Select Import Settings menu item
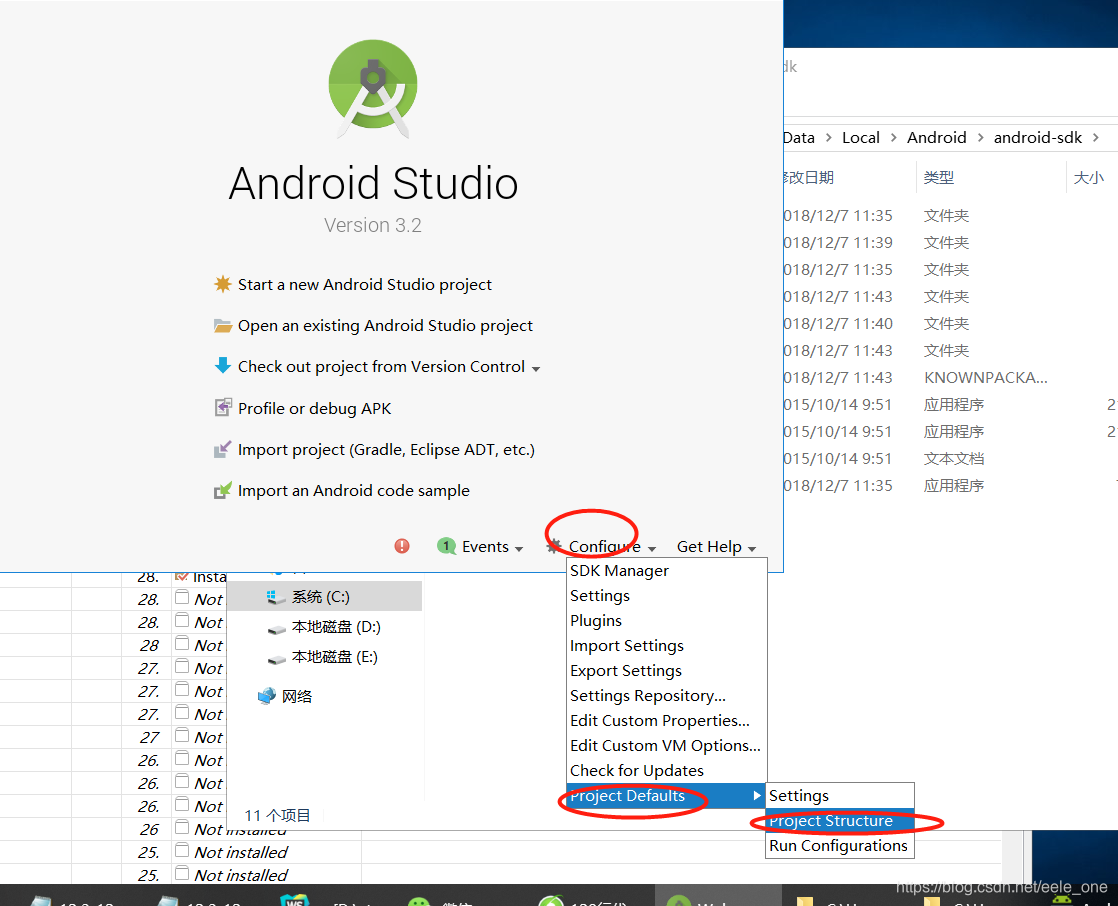This screenshot has width=1118, height=906. tap(667, 646)
